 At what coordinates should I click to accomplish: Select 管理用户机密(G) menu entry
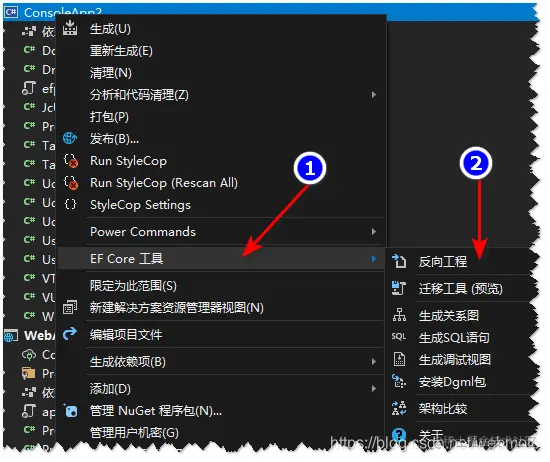tap(222, 433)
